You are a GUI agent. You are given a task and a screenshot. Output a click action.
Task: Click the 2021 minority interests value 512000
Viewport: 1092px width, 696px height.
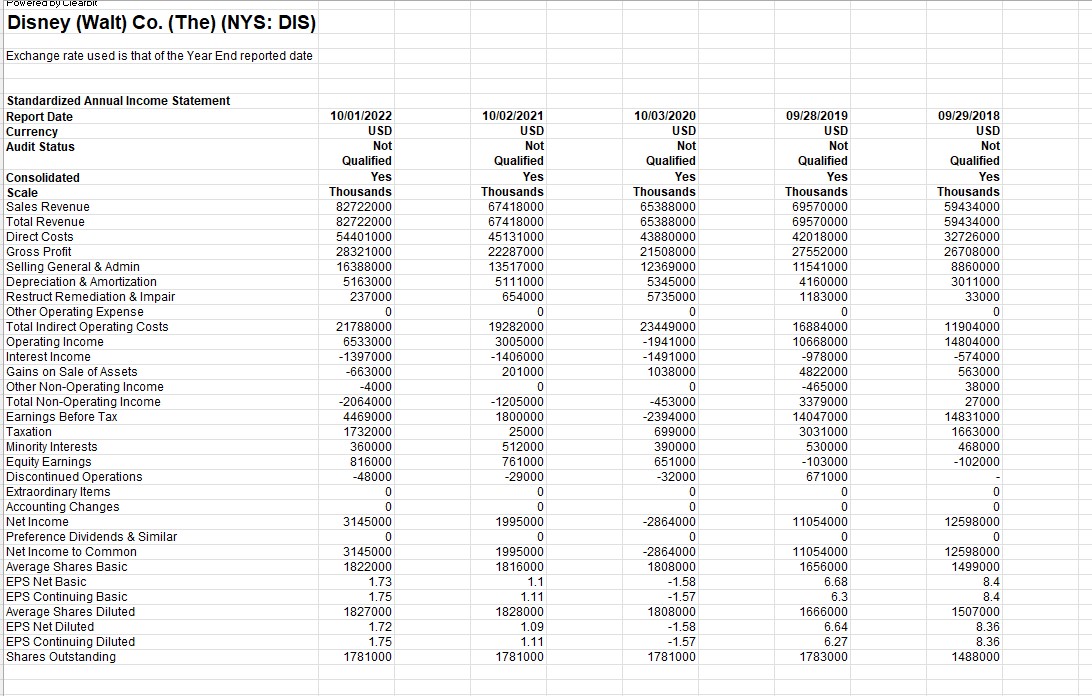tap(522, 447)
